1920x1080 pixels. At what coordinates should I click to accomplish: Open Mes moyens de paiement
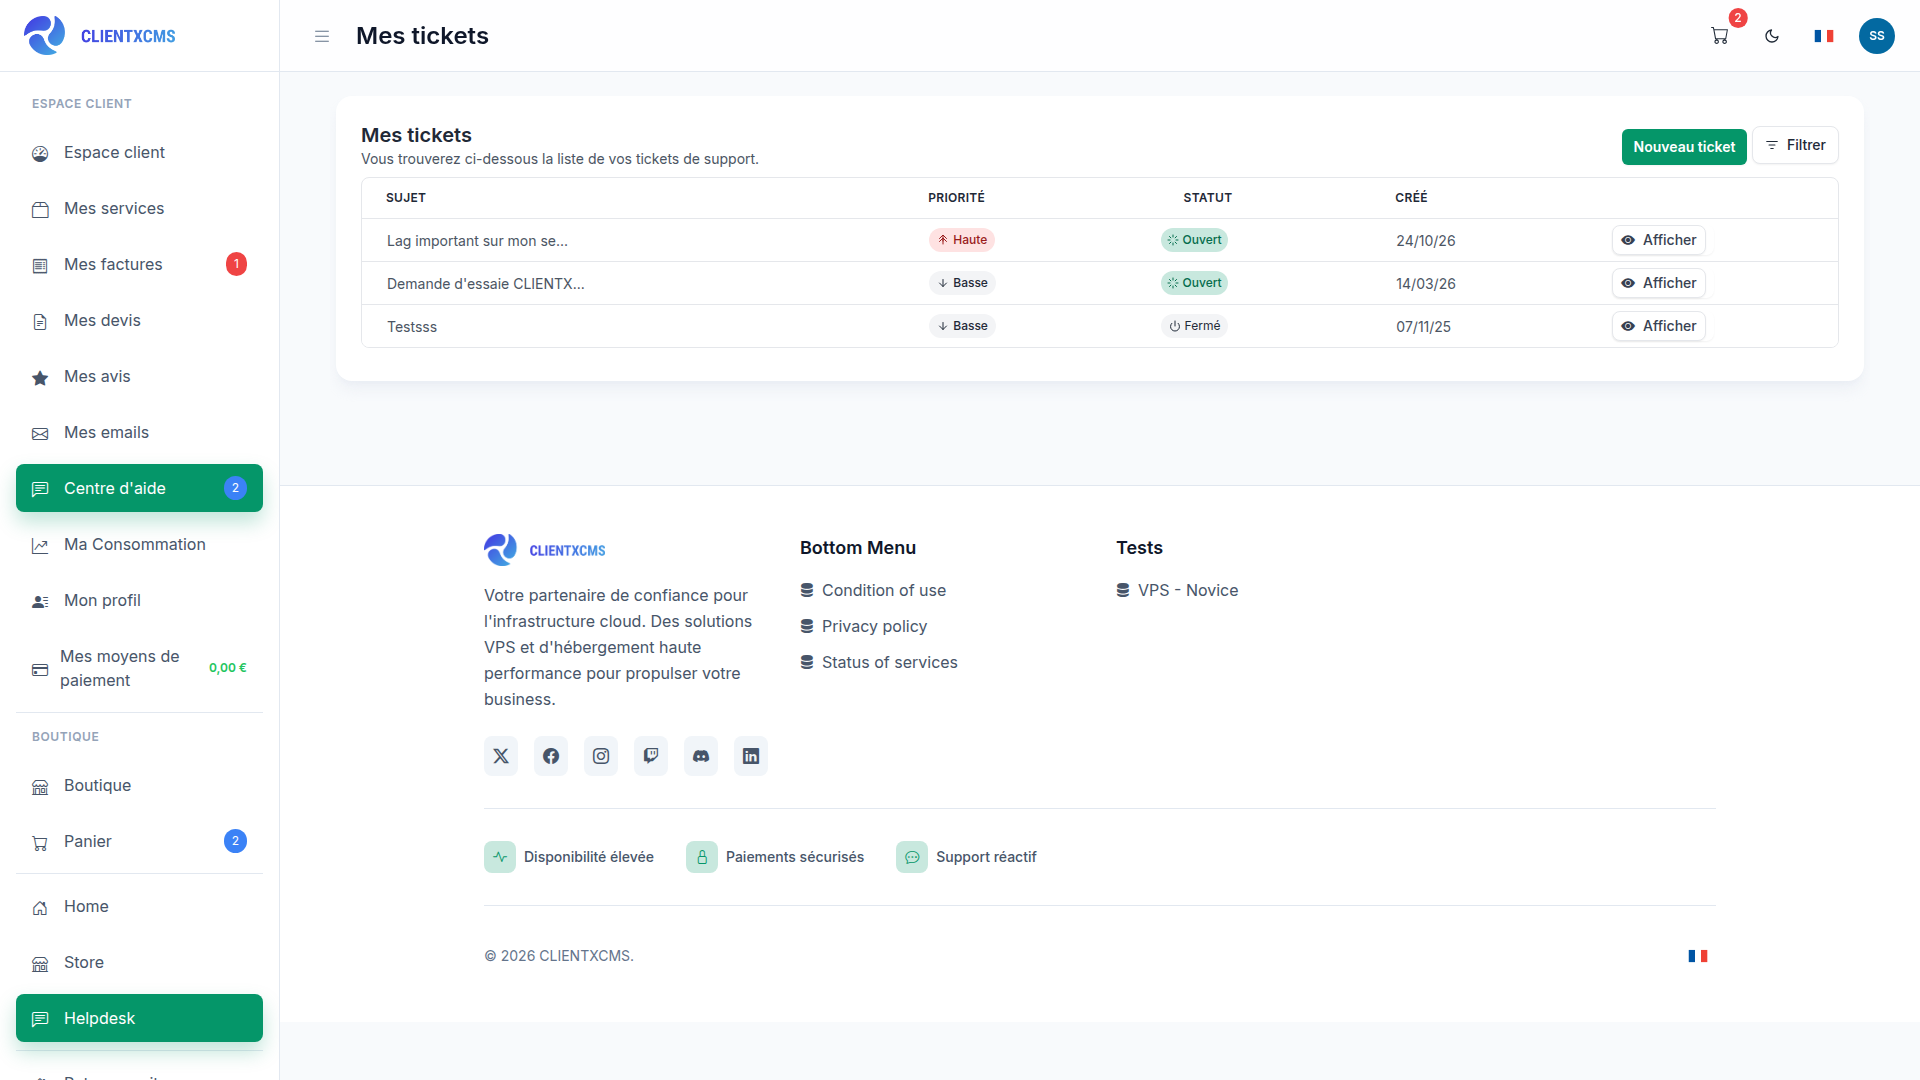(139, 668)
